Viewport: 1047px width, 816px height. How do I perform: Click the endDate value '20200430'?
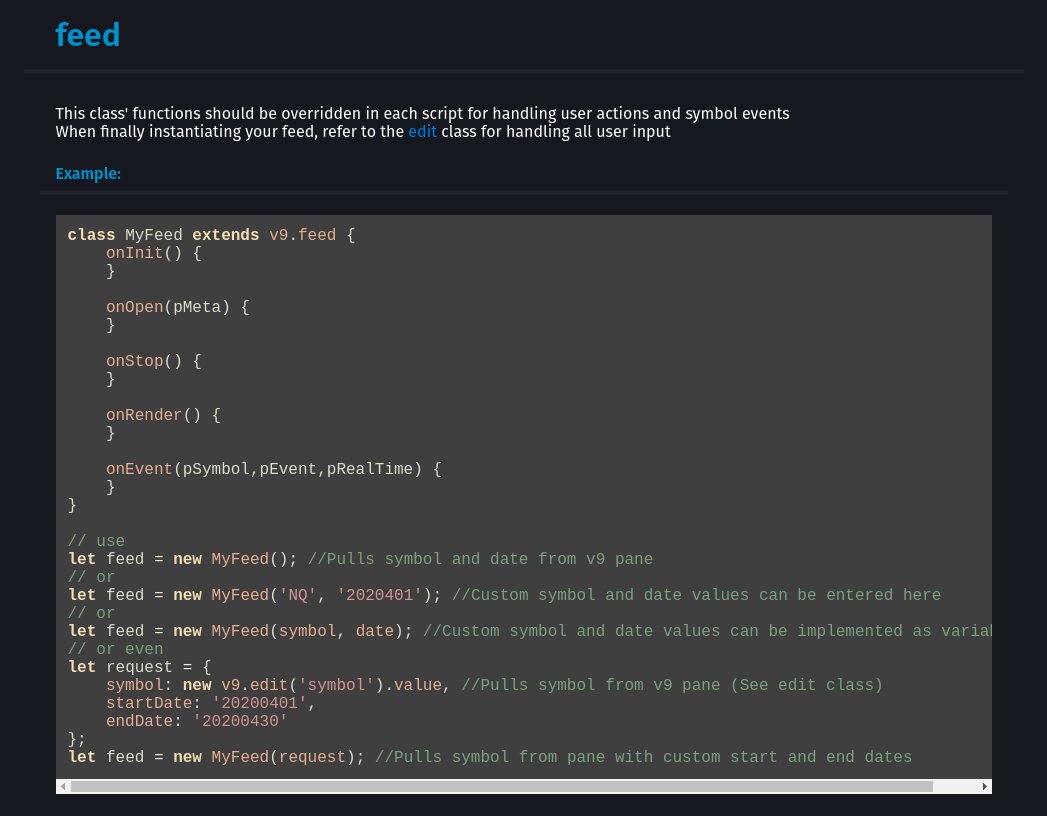(x=240, y=721)
